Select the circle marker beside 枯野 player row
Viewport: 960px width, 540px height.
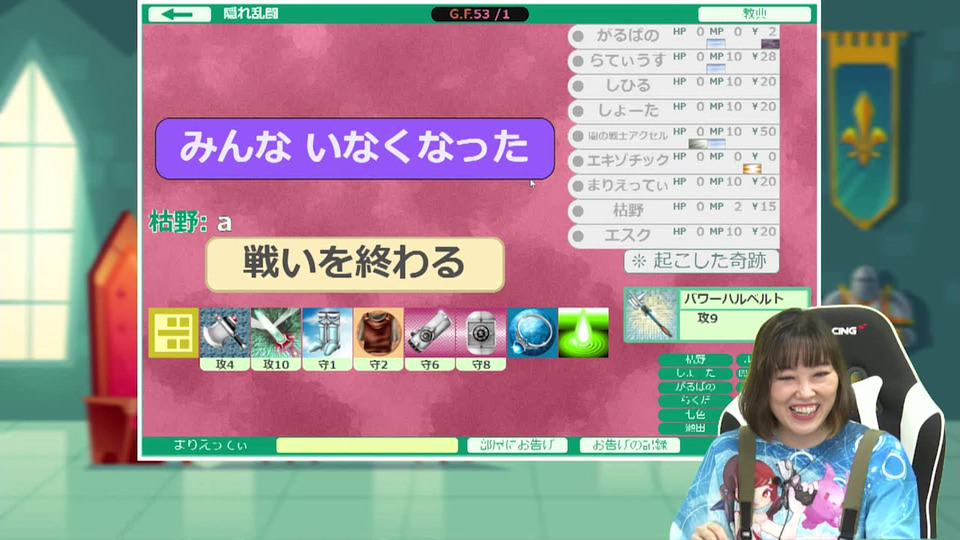[x=577, y=211]
